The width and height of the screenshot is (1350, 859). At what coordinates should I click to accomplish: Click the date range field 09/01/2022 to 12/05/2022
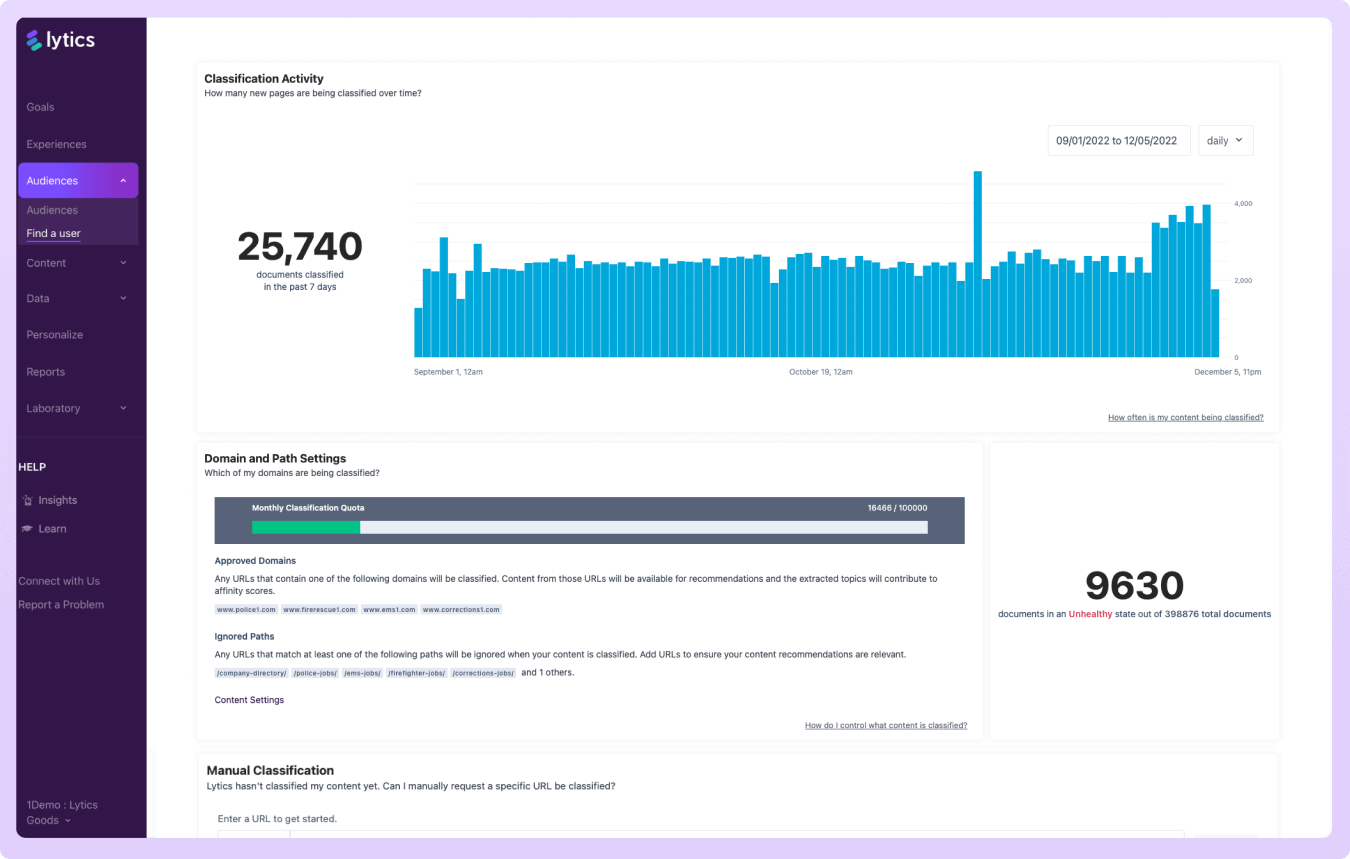coord(1116,141)
